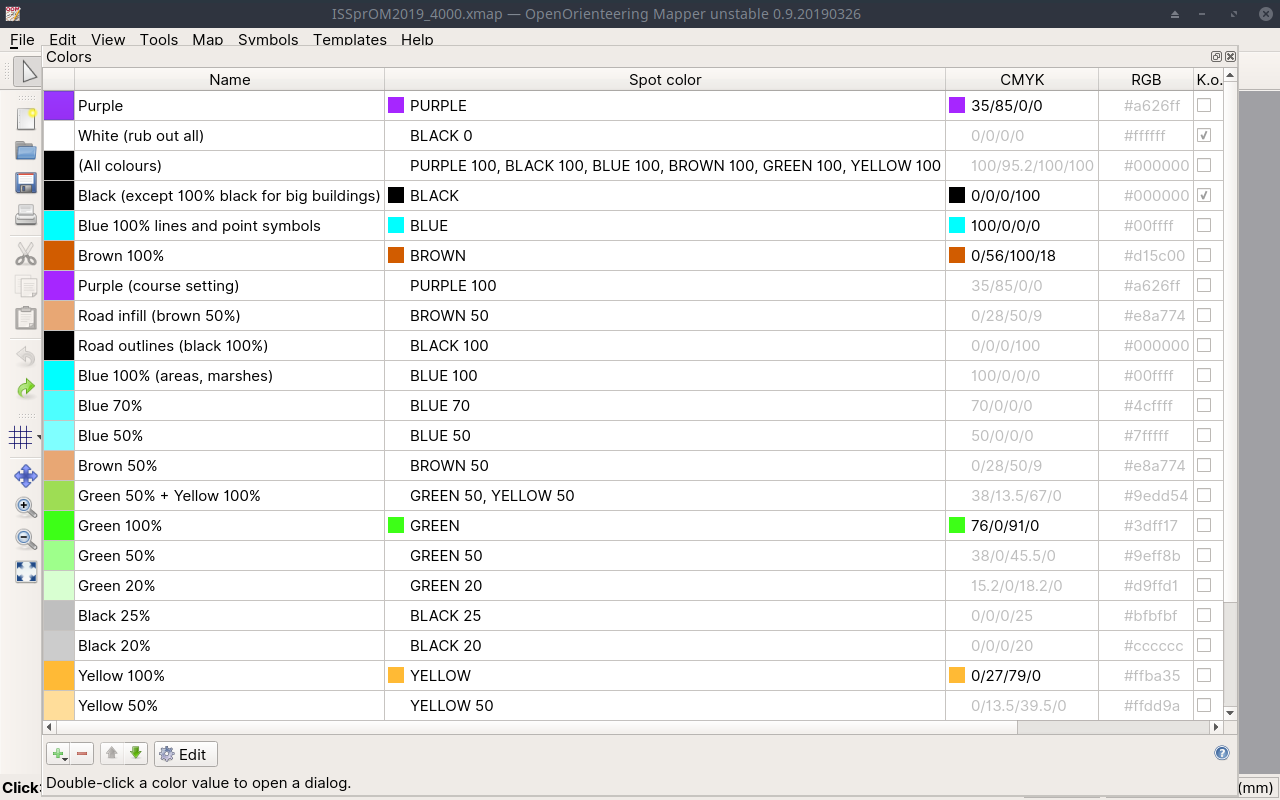Viewport: 1280px width, 800px height.
Task: Open the Tools menu
Action: 159,40
